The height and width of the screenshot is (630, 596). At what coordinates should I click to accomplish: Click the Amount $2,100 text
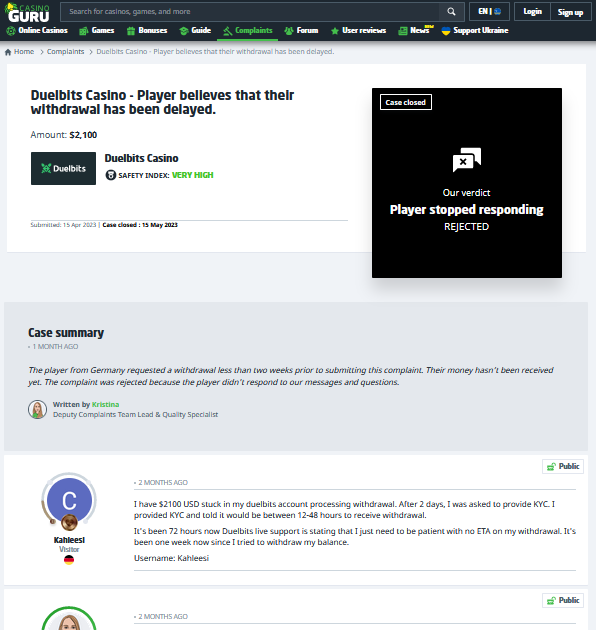click(x=63, y=135)
